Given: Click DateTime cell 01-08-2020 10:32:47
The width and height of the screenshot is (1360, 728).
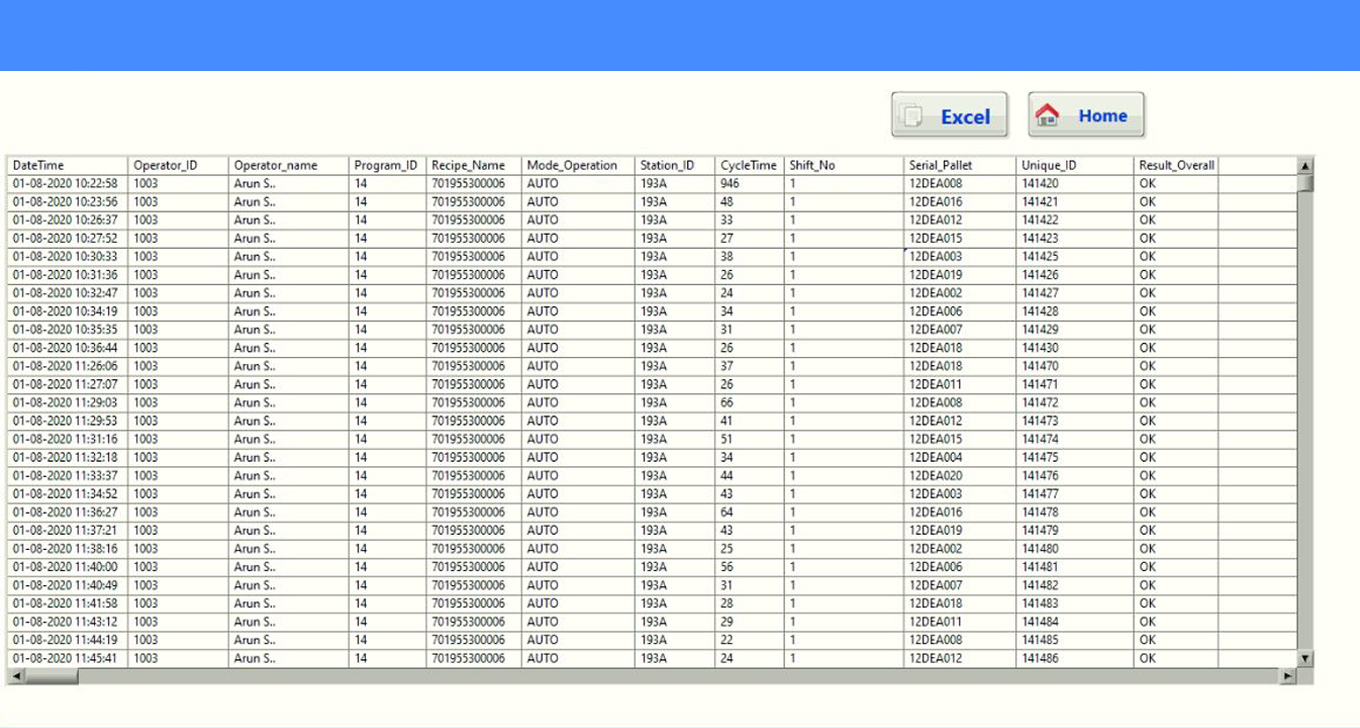Looking at the screenshot, I should click(67, 293).
